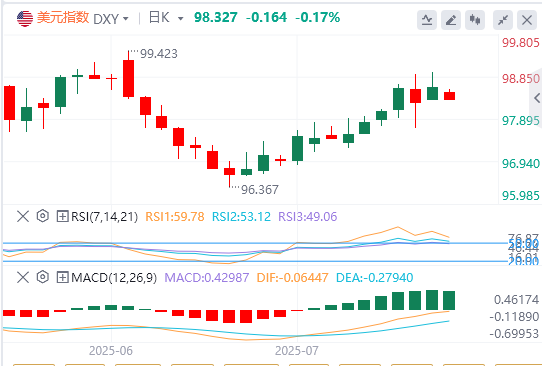Click the MACD(12,26,9) label
Screen dimensions: 542x366
click(x=114, y=278)
